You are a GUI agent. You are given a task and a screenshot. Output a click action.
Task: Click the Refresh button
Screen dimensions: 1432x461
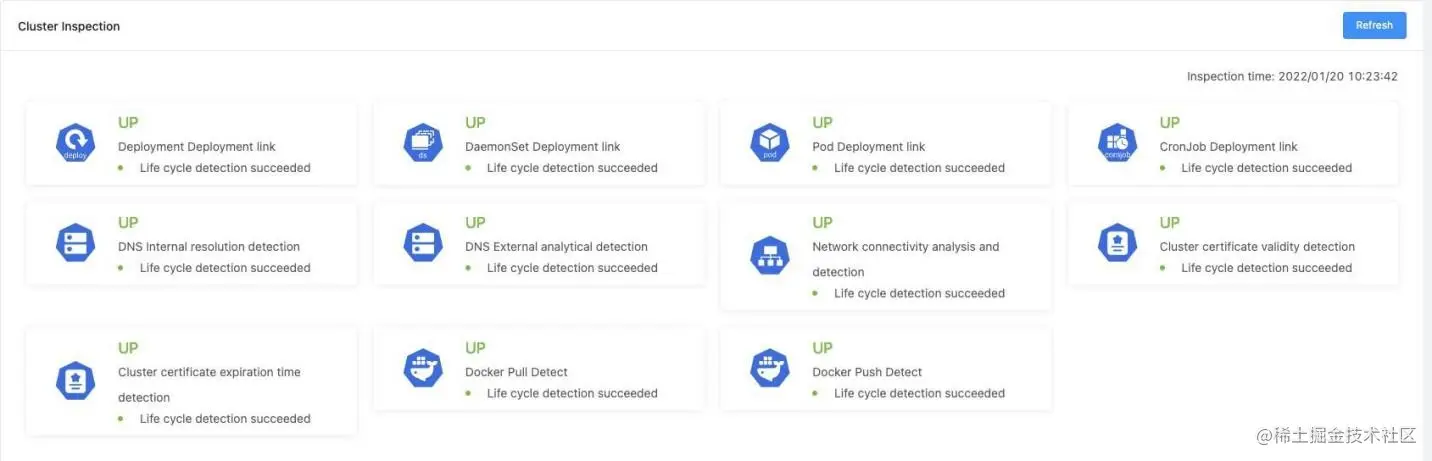point(1374,25)
